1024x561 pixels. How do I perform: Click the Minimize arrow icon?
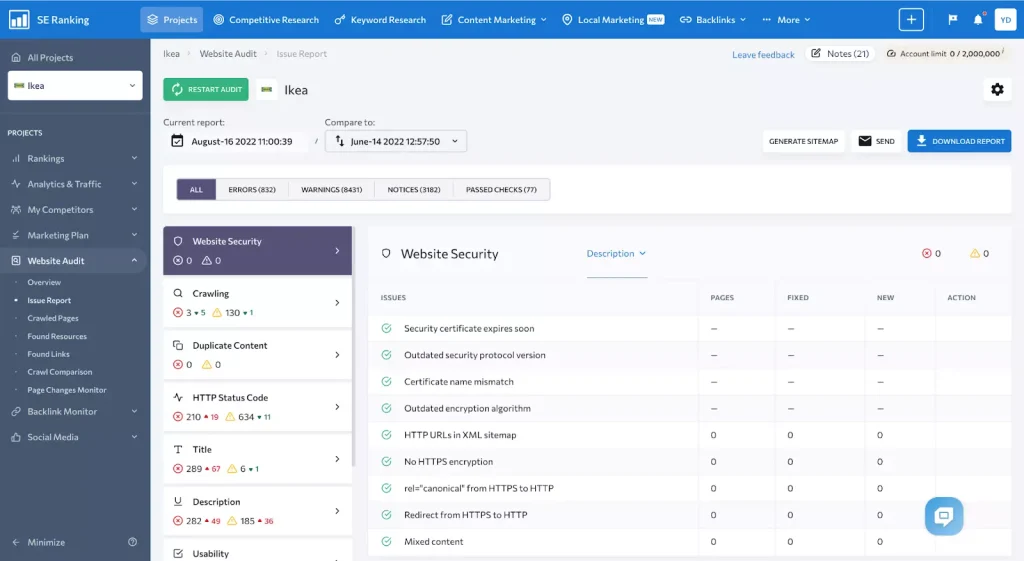point(16,542)
